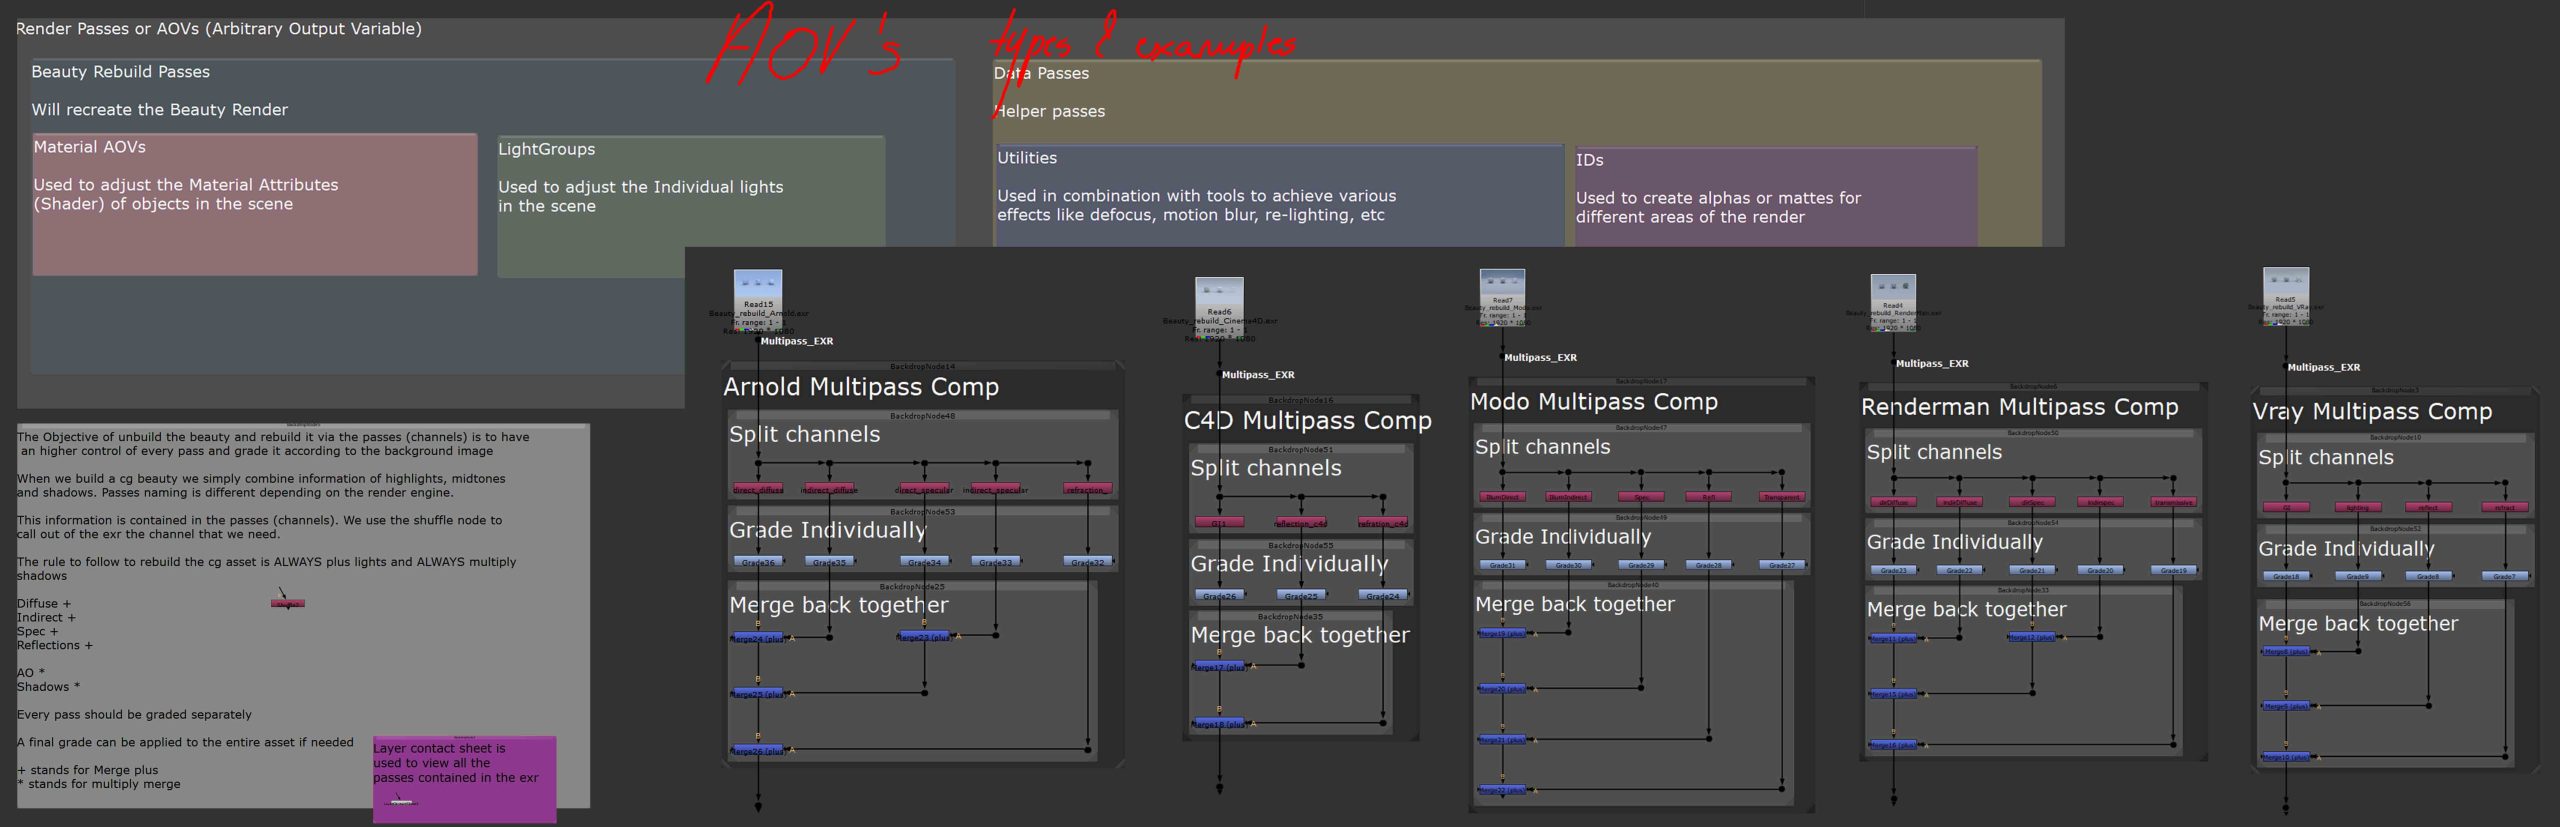Select the IllumIndirect shuffle node in Modo comp

(1569, 497)
